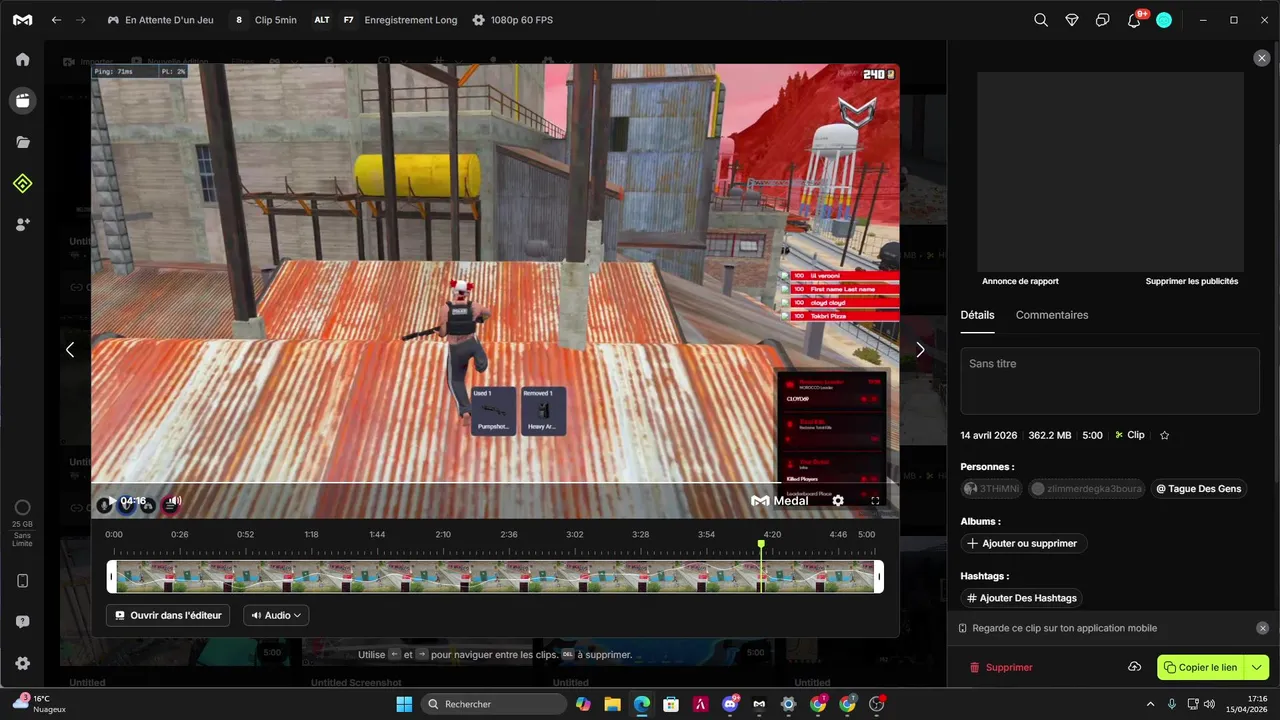Screen dimensions: 1280x720
Task: Click the left trim handle of timeline
Action: pos(112,576)
